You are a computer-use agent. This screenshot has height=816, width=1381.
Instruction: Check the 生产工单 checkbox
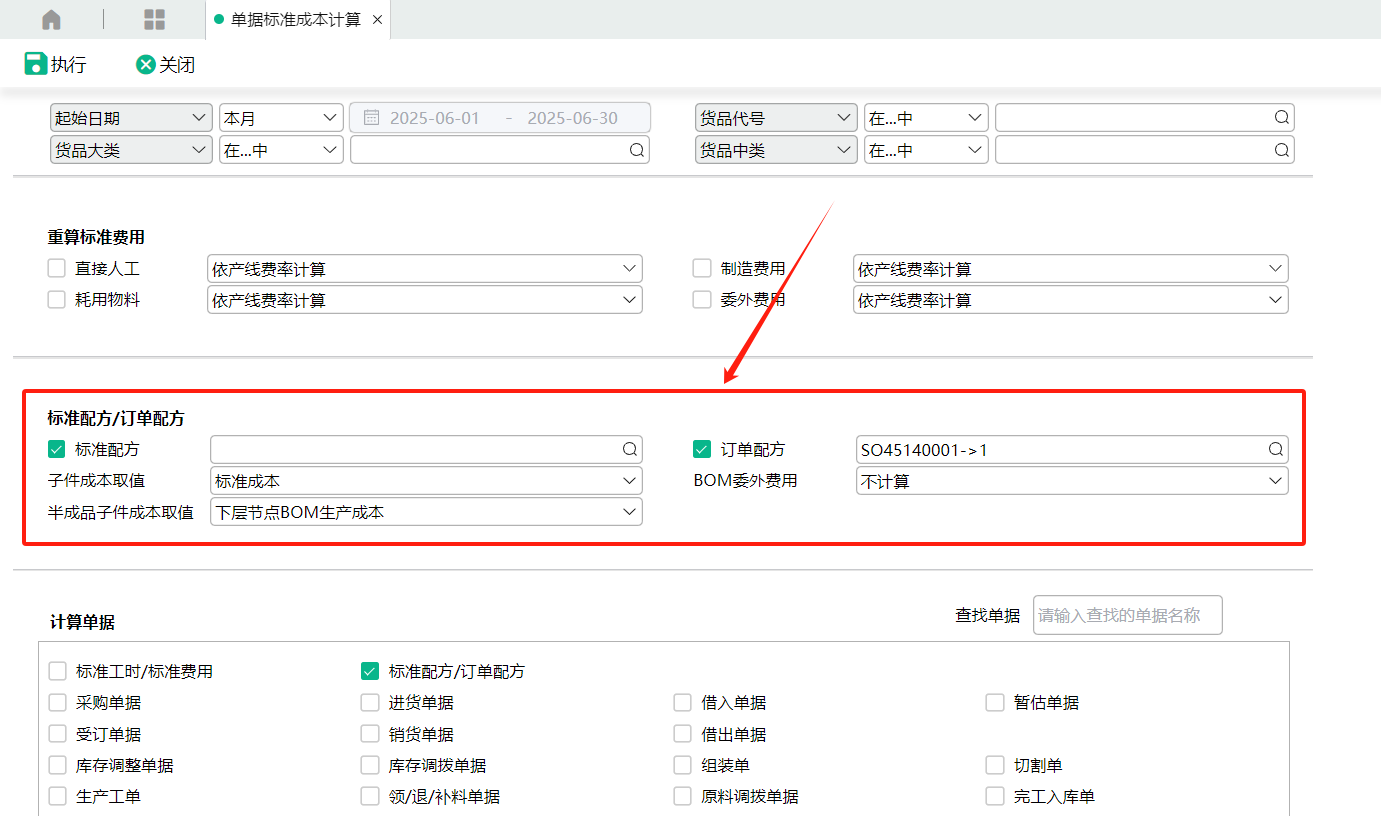(x=57, y=796)
